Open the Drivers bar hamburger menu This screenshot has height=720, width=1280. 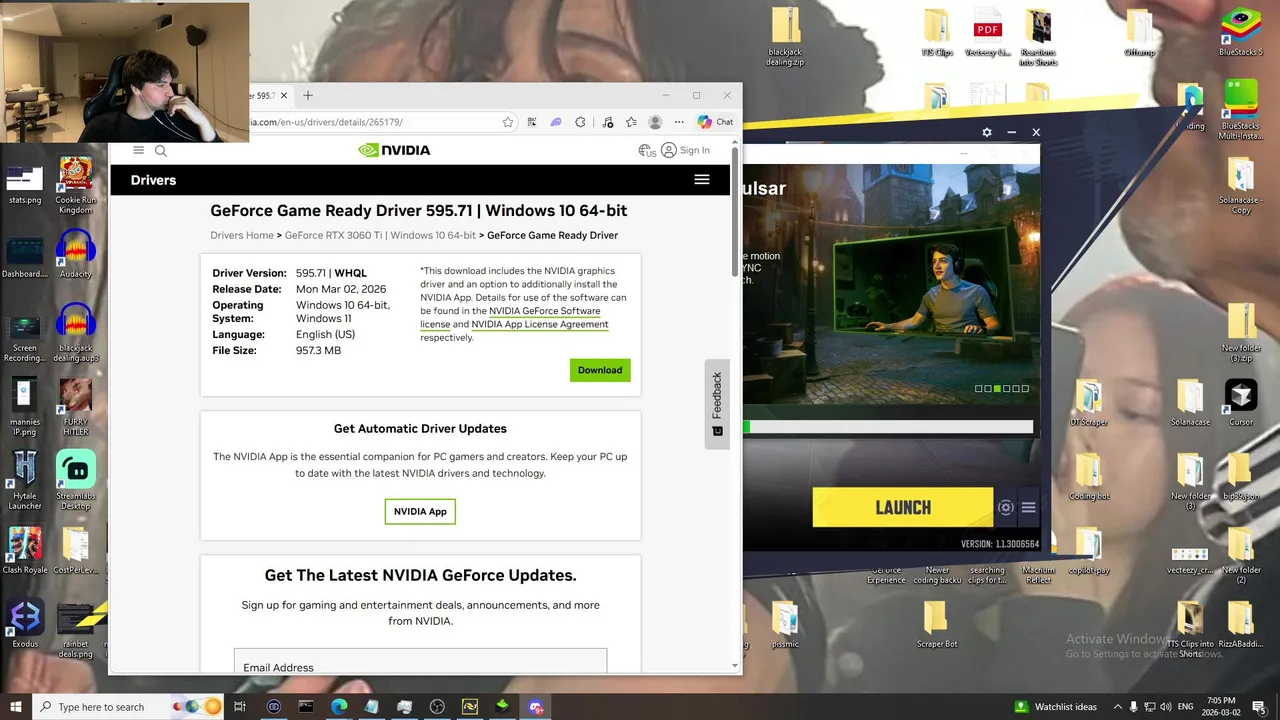point(702,180)
